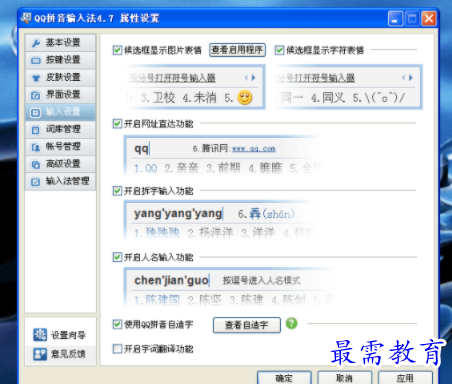Screen dimensions: 452x384
Task: Click the wrench icon beside 基本设置
Action: coord(36,43)
